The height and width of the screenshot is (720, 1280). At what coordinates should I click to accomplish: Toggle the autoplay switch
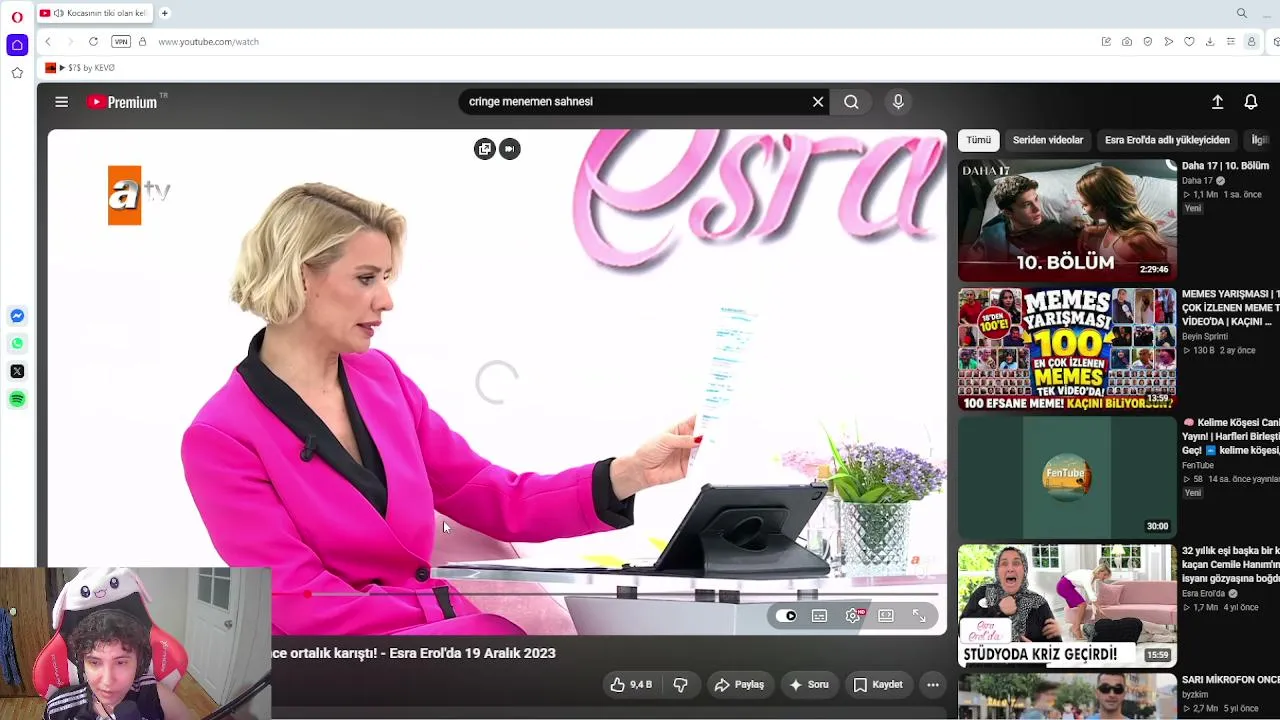(787, 616)
